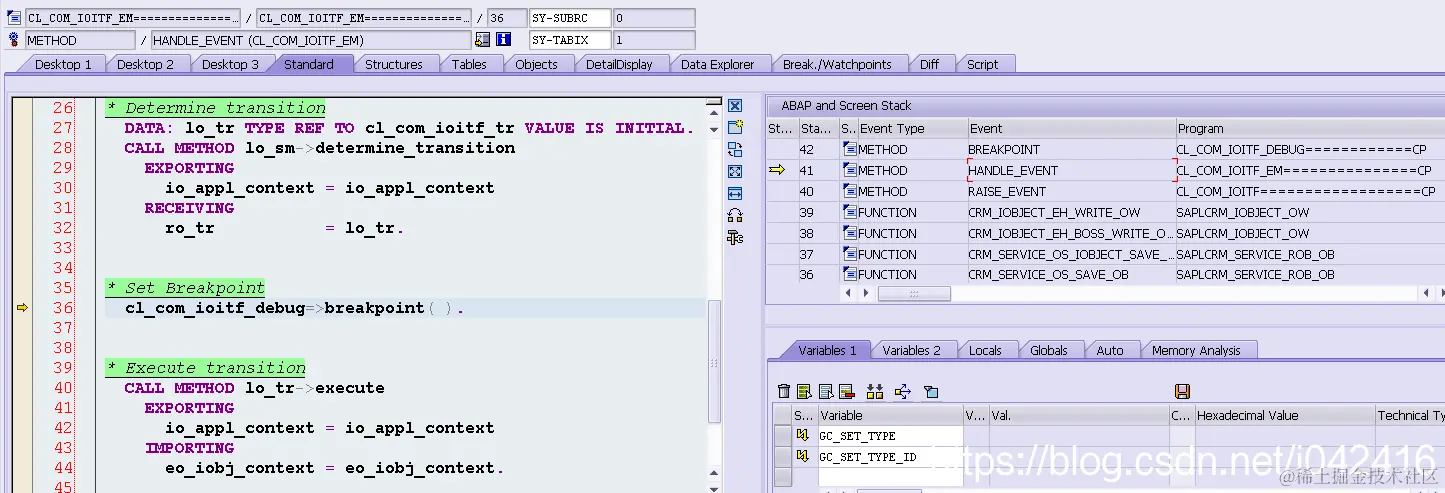Click the variable-row icon with the red bar
1445x493 pixels.
[846, 391]
